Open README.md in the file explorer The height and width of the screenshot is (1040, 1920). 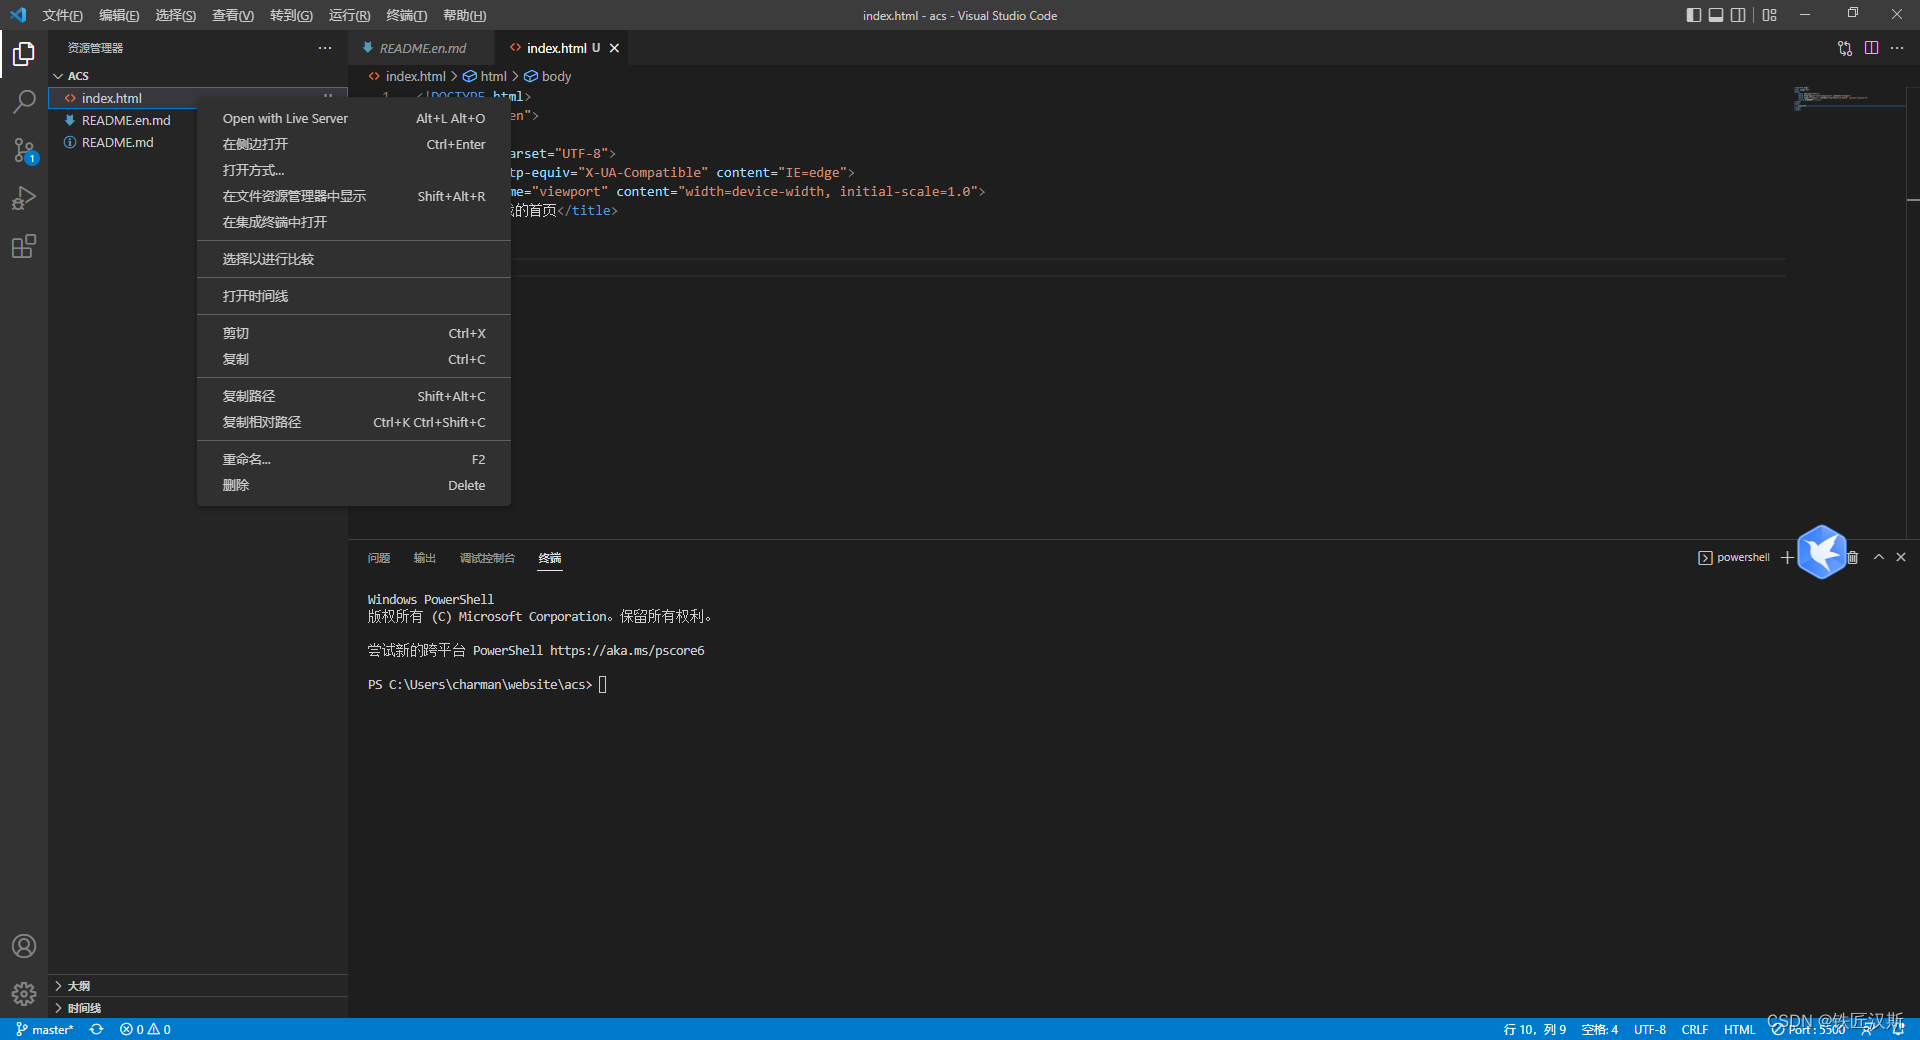118,142
